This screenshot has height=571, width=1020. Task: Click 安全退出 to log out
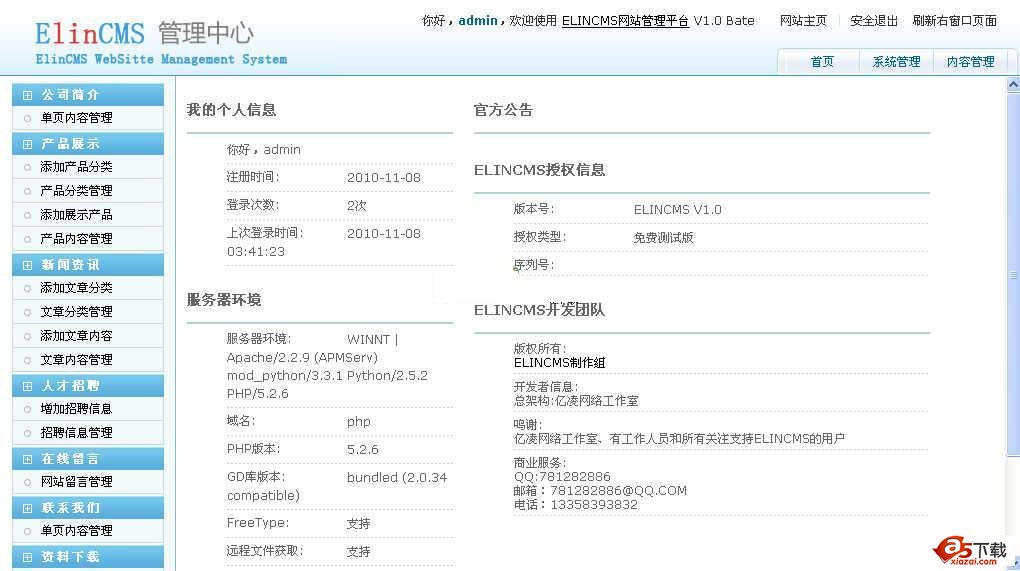click(x=874, y=21)
